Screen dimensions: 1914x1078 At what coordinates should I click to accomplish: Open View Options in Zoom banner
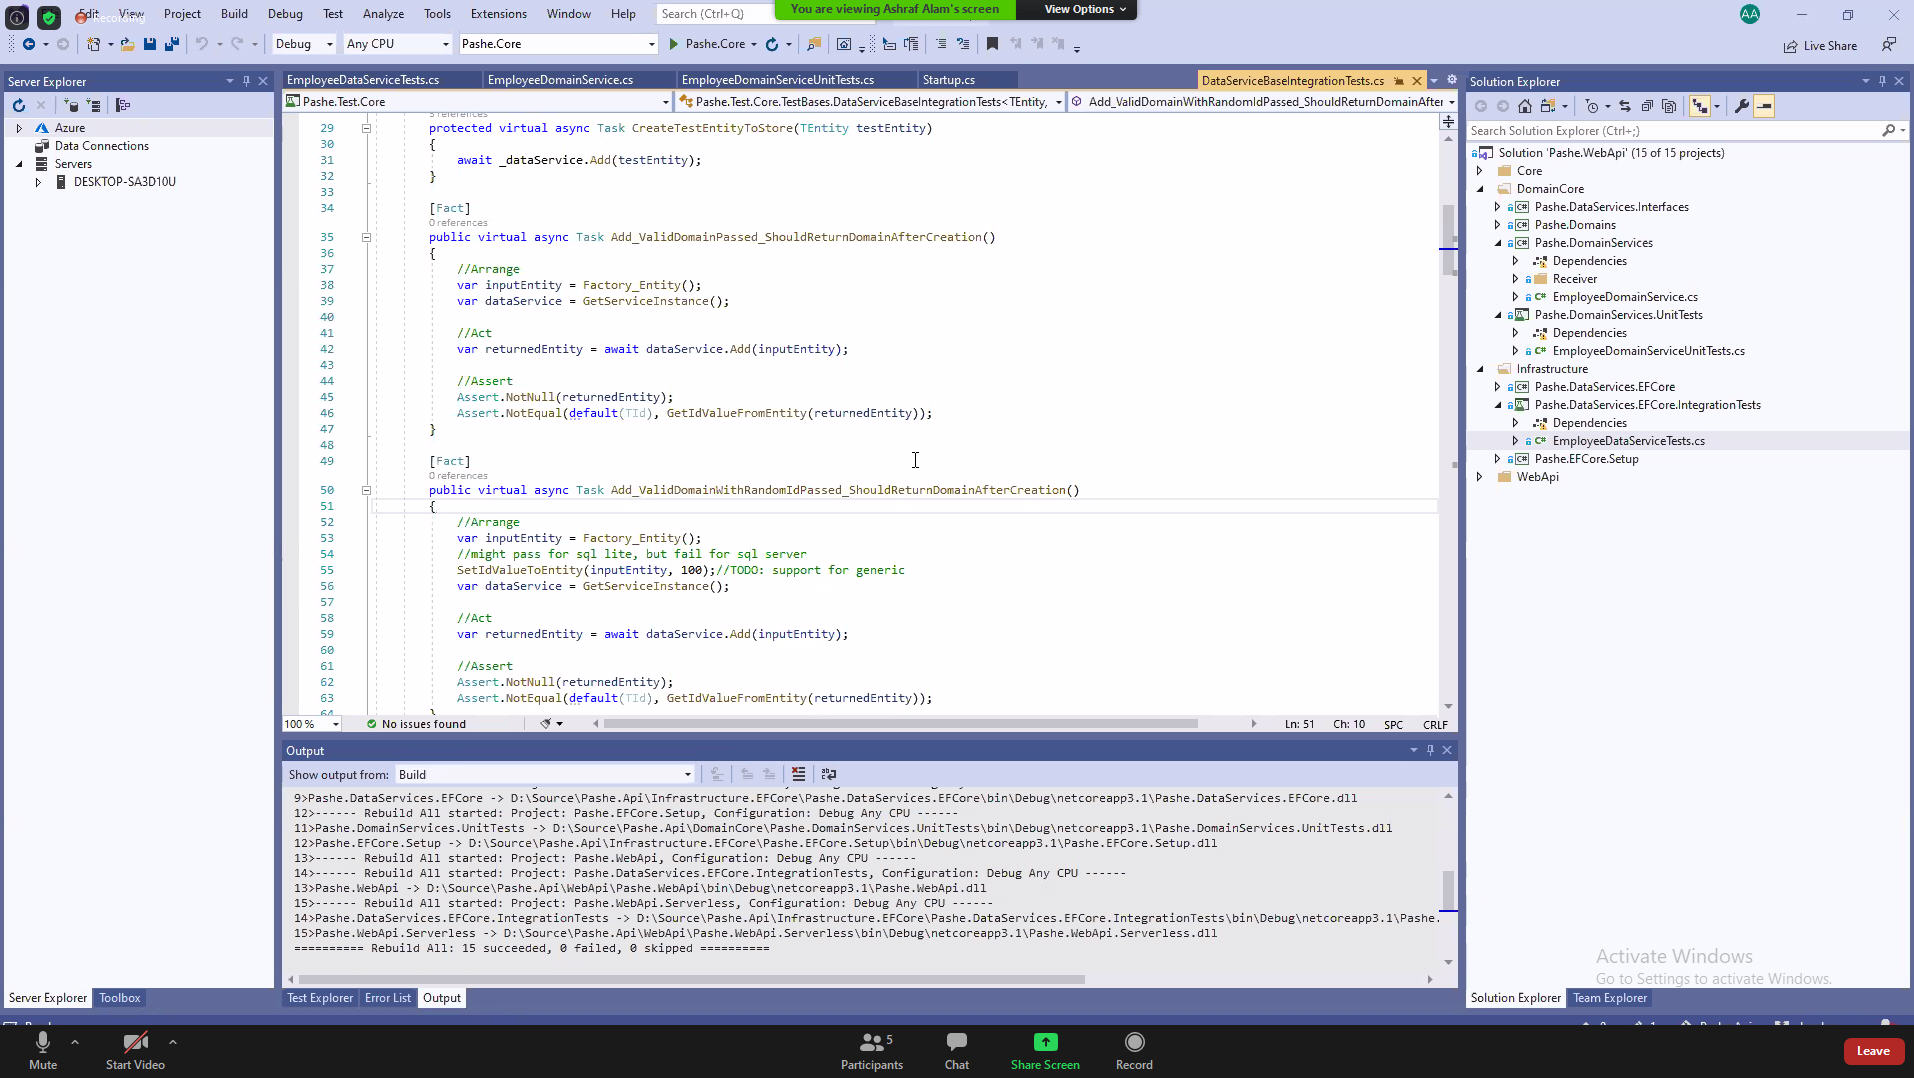click(1085, 9)
